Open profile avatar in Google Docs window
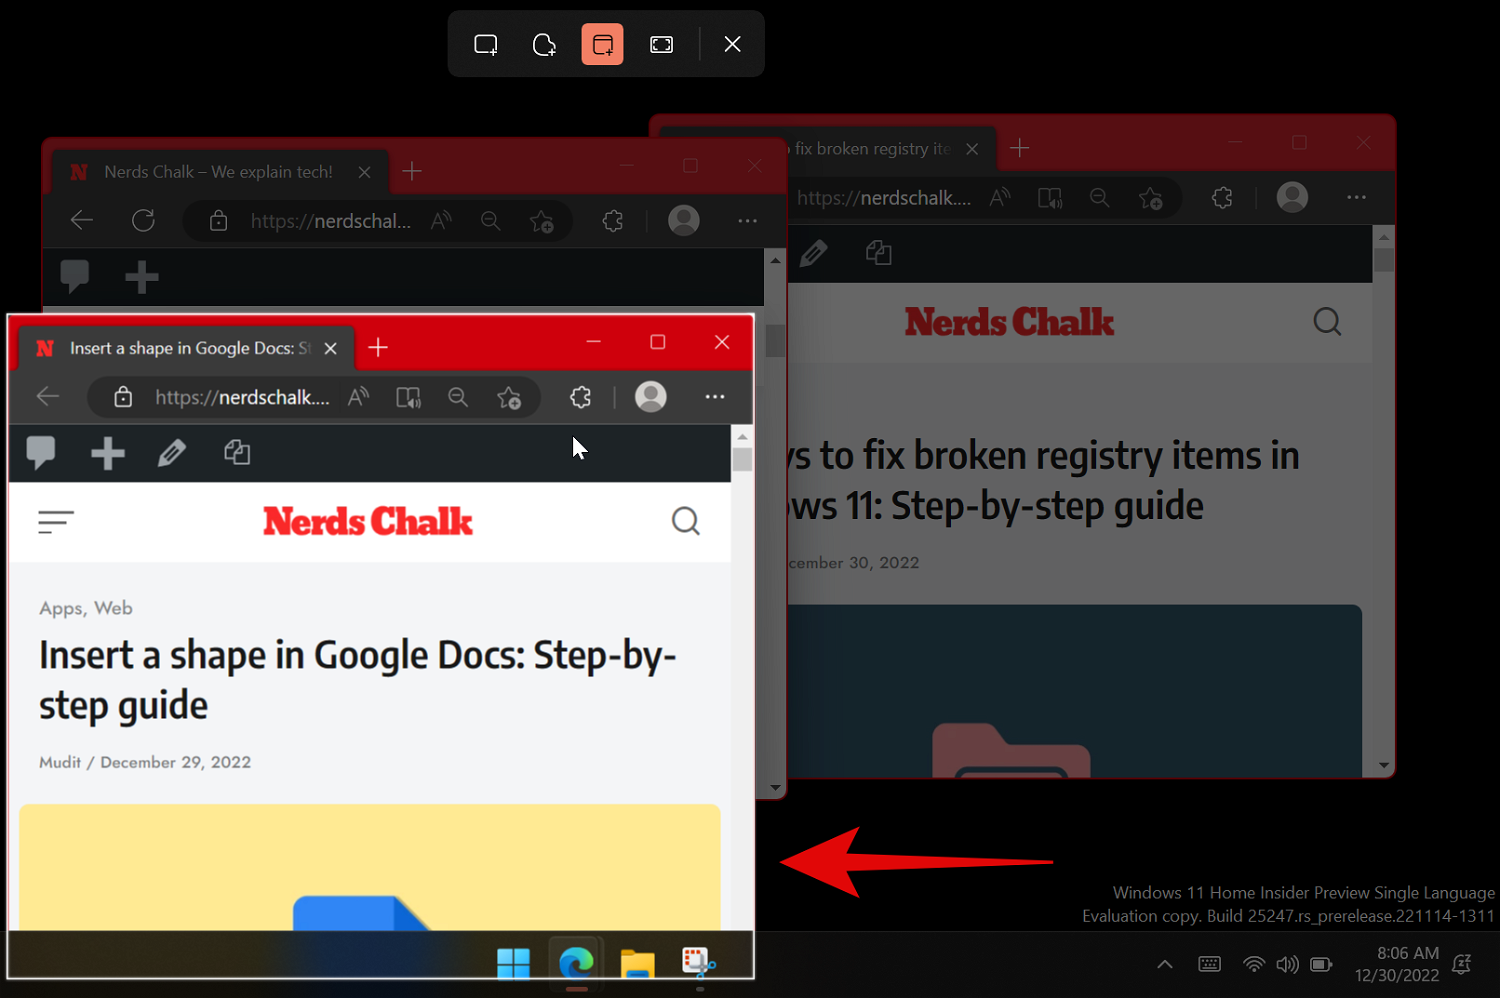The image size is (1500, 998). tap(651, 397)
